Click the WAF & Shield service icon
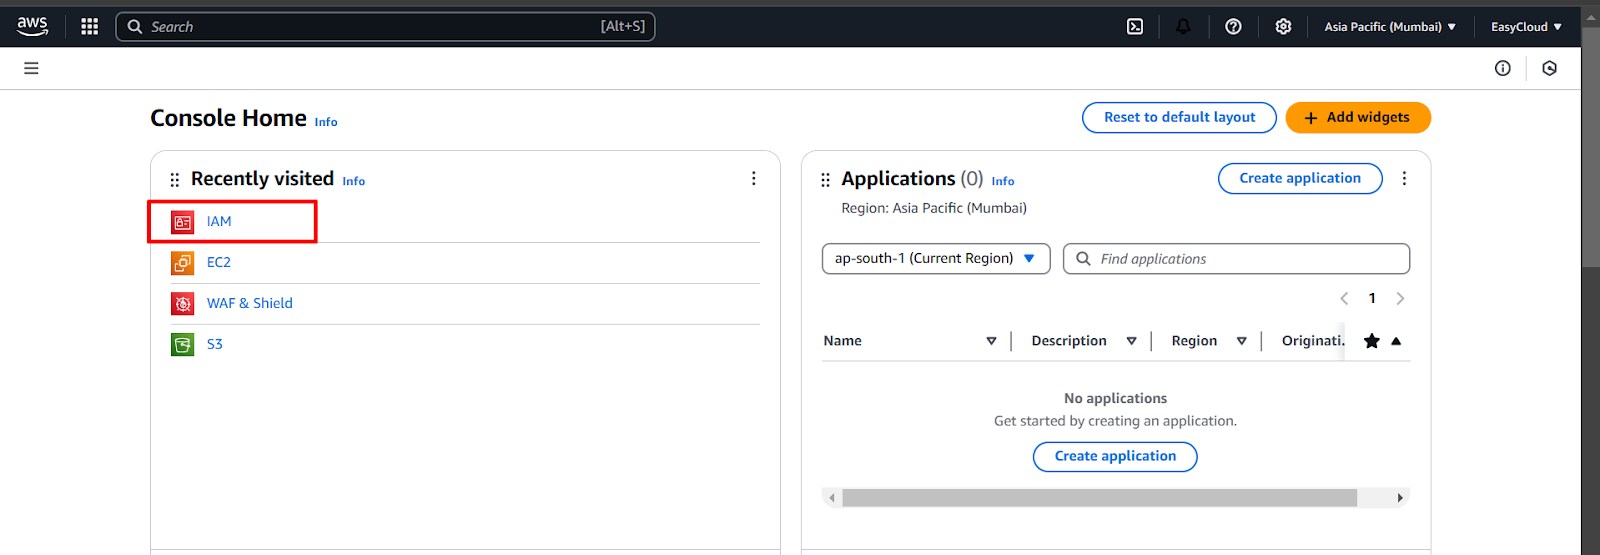The image size is (1600, 555). pos(182,304)
